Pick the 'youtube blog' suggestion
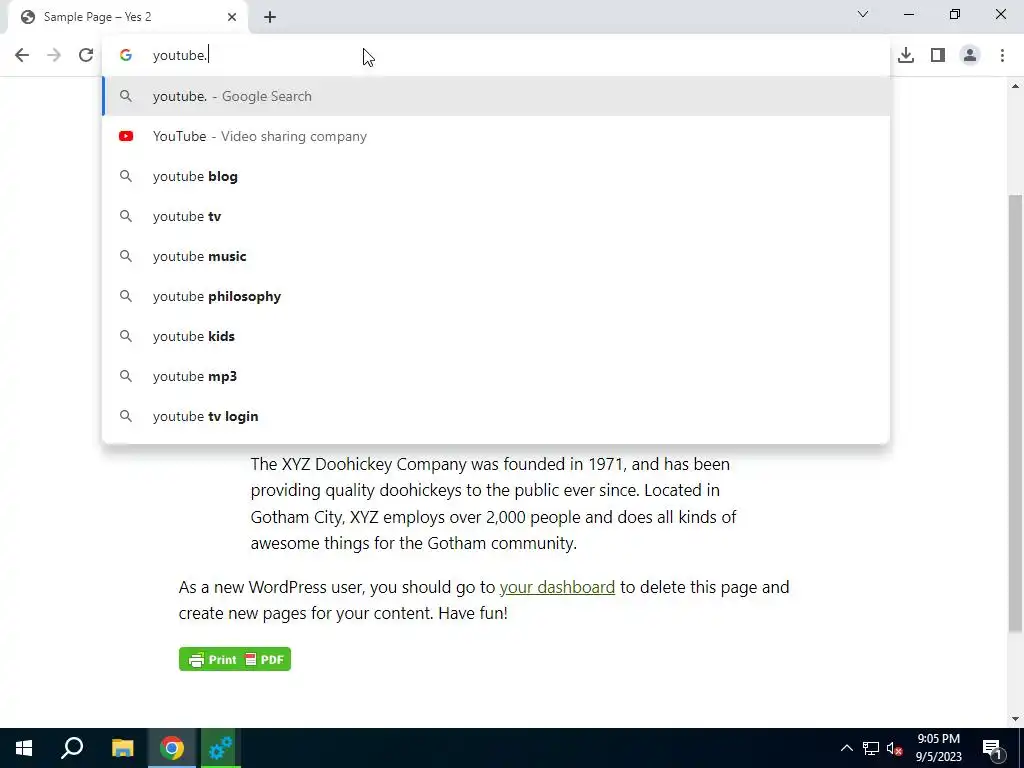The height and width of the screenshot is (768, 1024). pos(496,176)
